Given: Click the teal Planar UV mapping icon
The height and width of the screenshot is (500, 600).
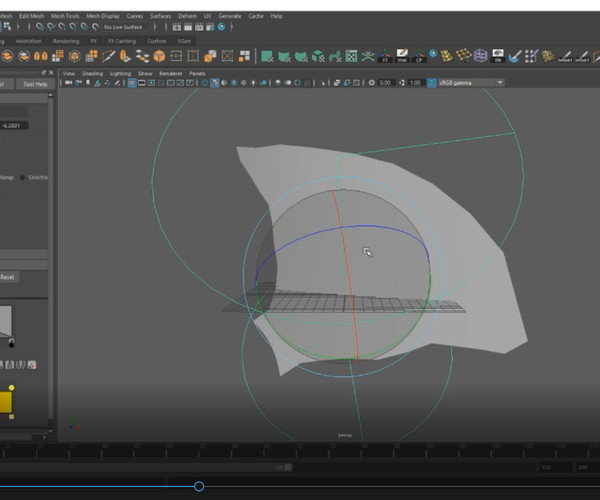Looking at the screenshot, I should tap(267, 56).
